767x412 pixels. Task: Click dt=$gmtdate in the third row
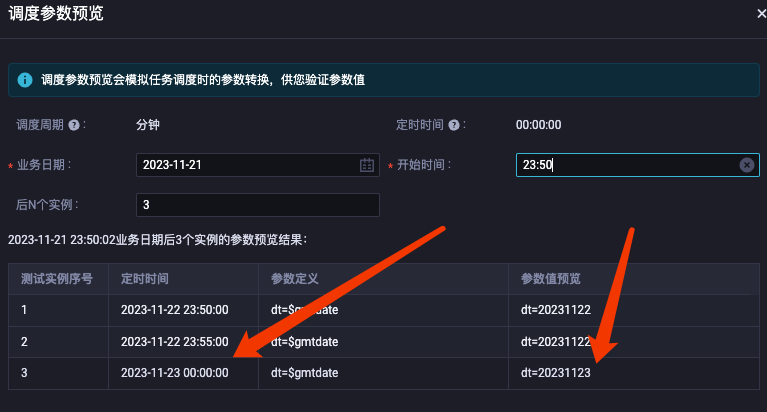point(305,373)
